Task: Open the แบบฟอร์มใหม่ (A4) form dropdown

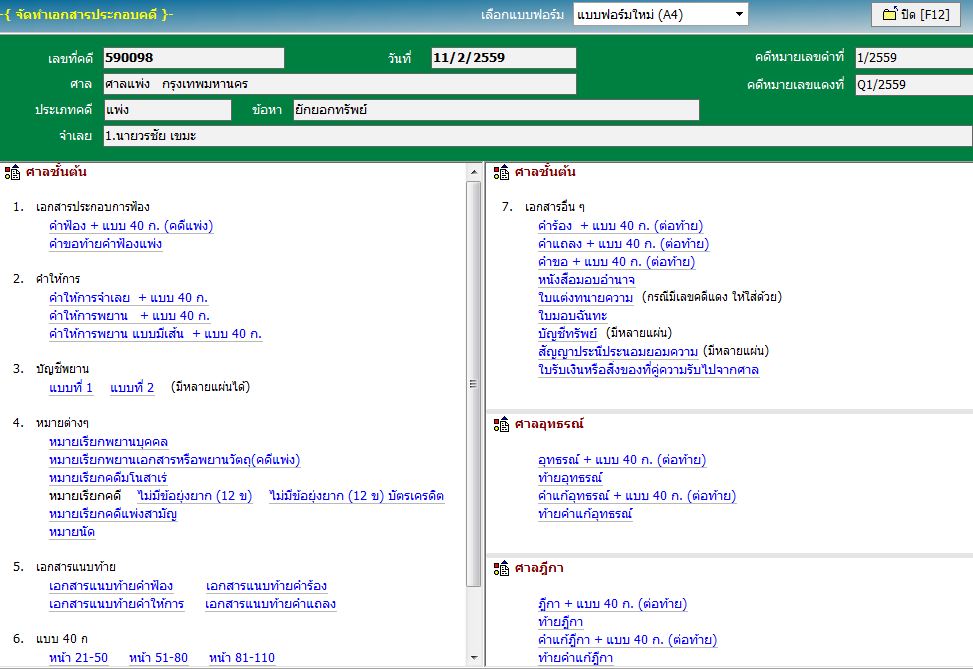Action: pos(660,14)
